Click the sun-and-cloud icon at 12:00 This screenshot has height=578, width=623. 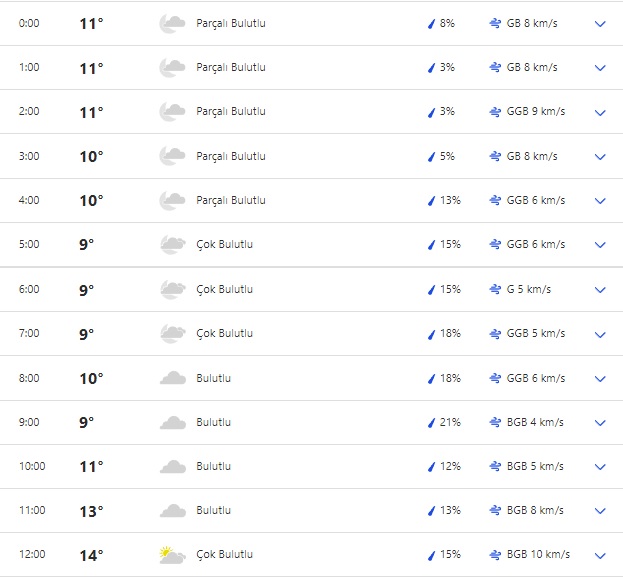(172, 555)
